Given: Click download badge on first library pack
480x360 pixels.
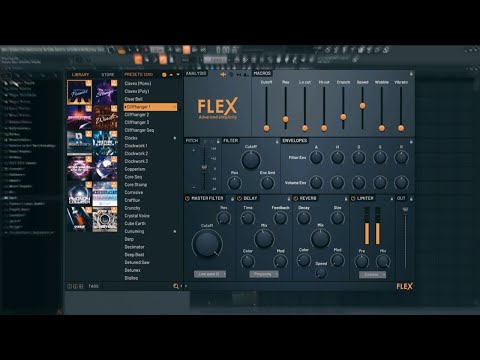Looking at the screenshot, I should 89,83.
